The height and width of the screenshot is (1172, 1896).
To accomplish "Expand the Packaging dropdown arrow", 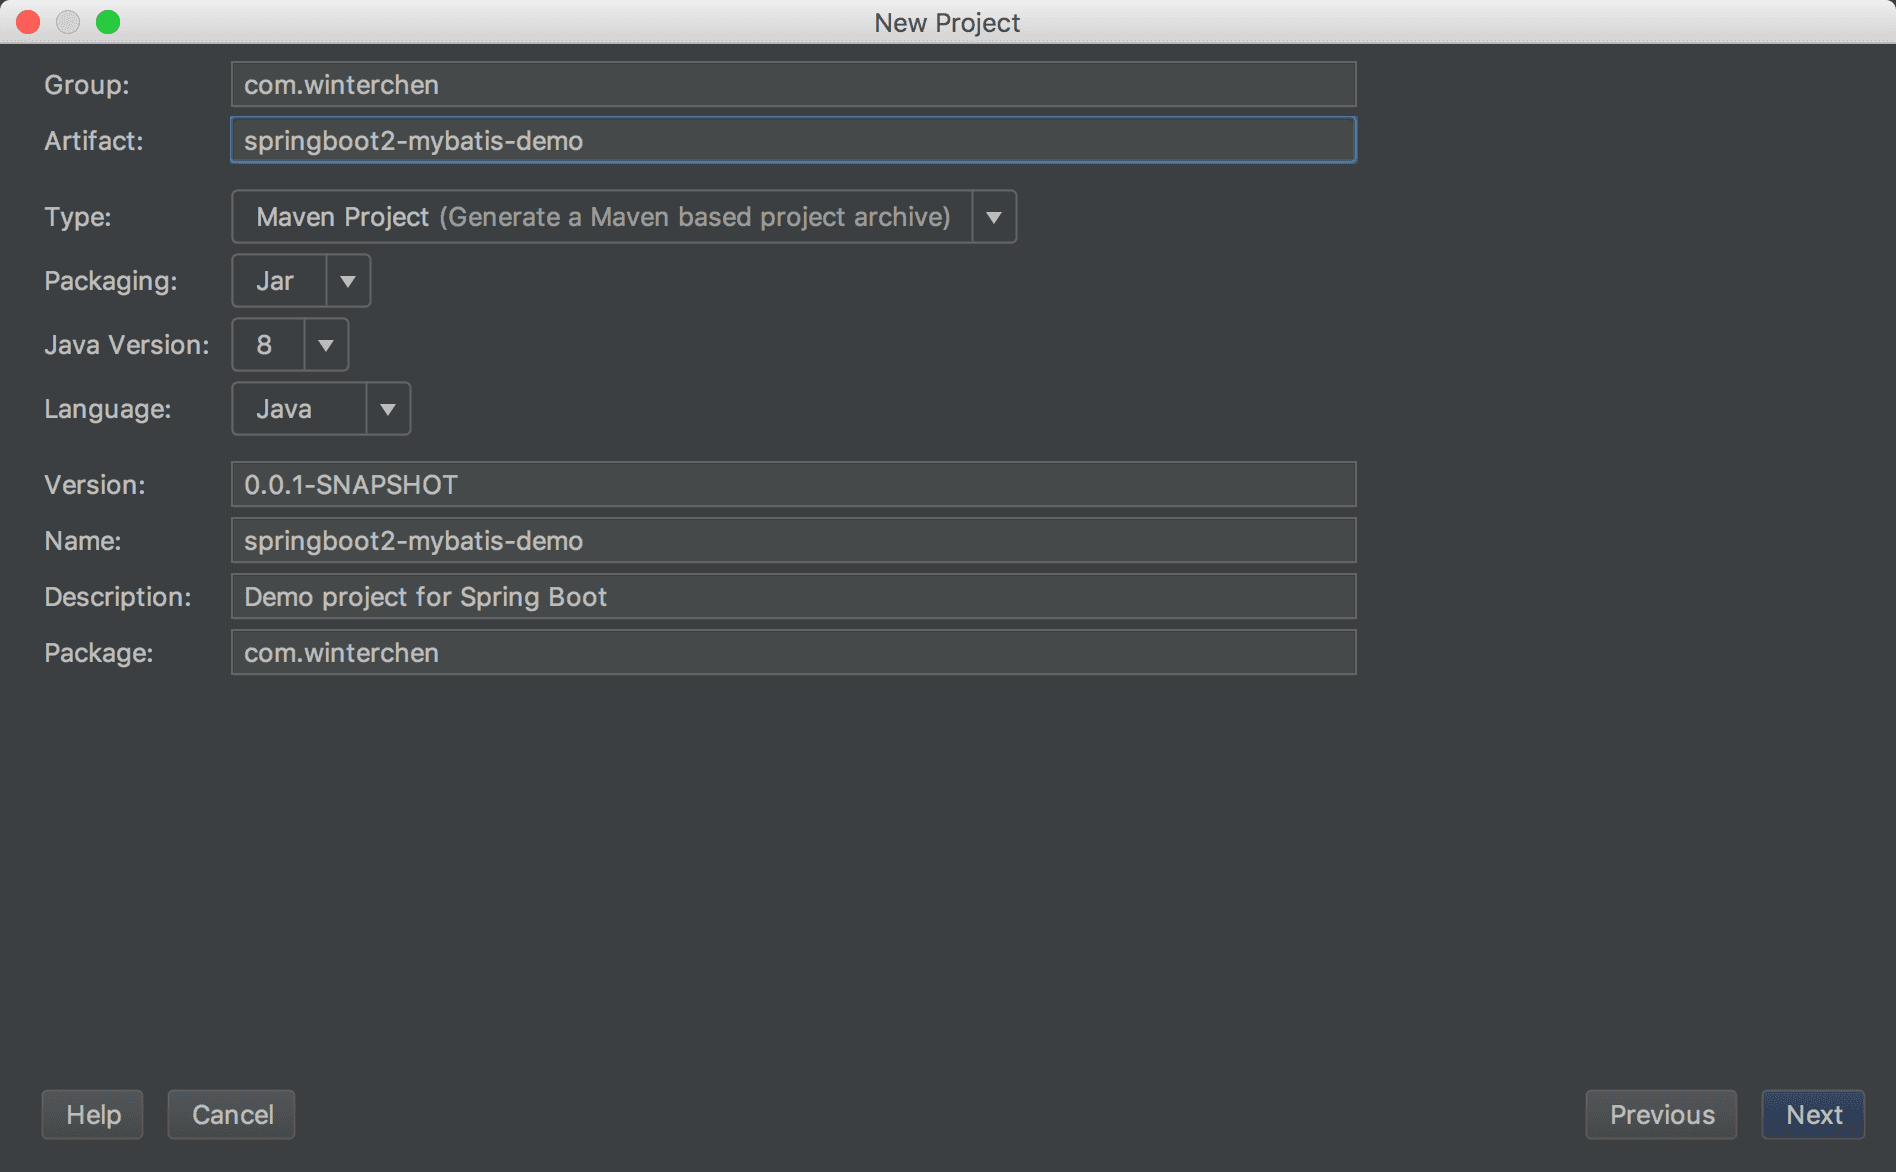I will coord(348,281).
